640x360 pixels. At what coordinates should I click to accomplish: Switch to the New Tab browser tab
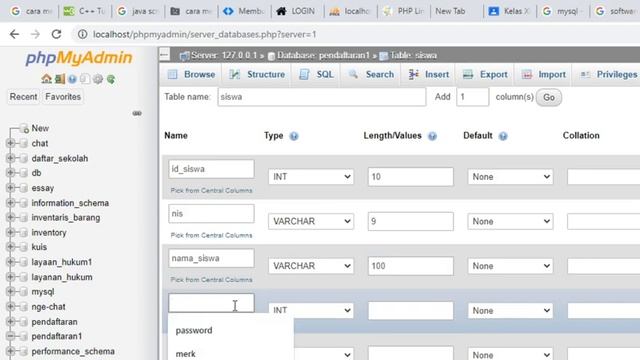coord(451,11)
